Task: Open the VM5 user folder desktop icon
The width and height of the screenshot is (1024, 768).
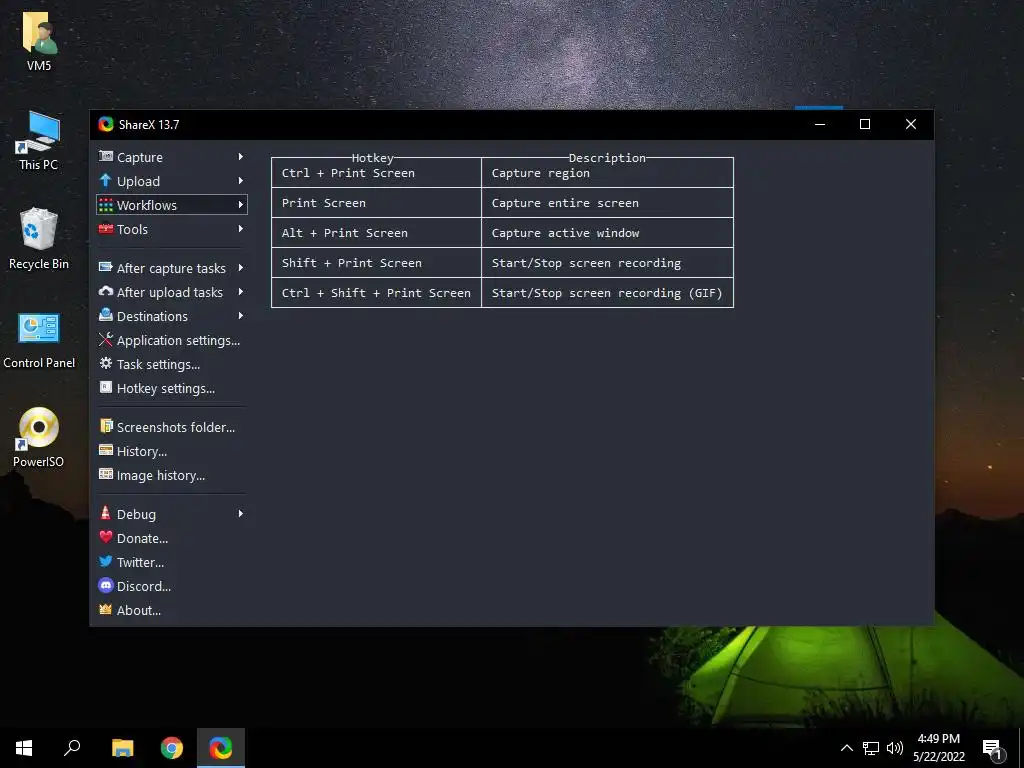Action: 39,40
